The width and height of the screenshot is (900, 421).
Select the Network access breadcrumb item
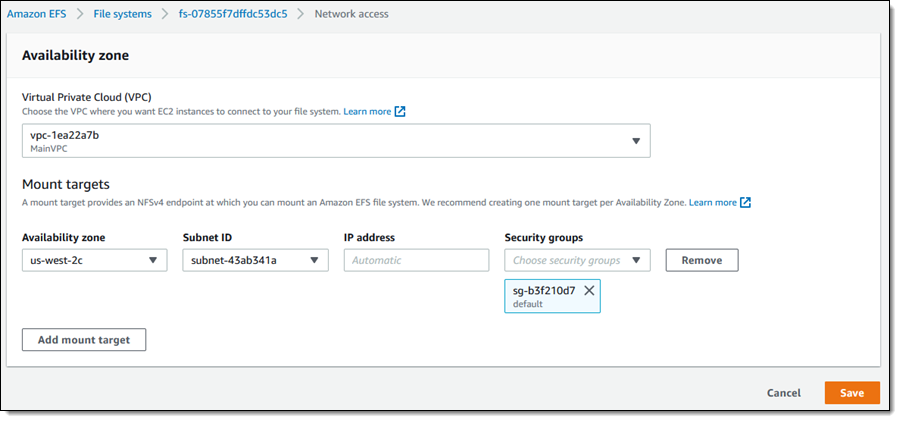tap(351, 14)
